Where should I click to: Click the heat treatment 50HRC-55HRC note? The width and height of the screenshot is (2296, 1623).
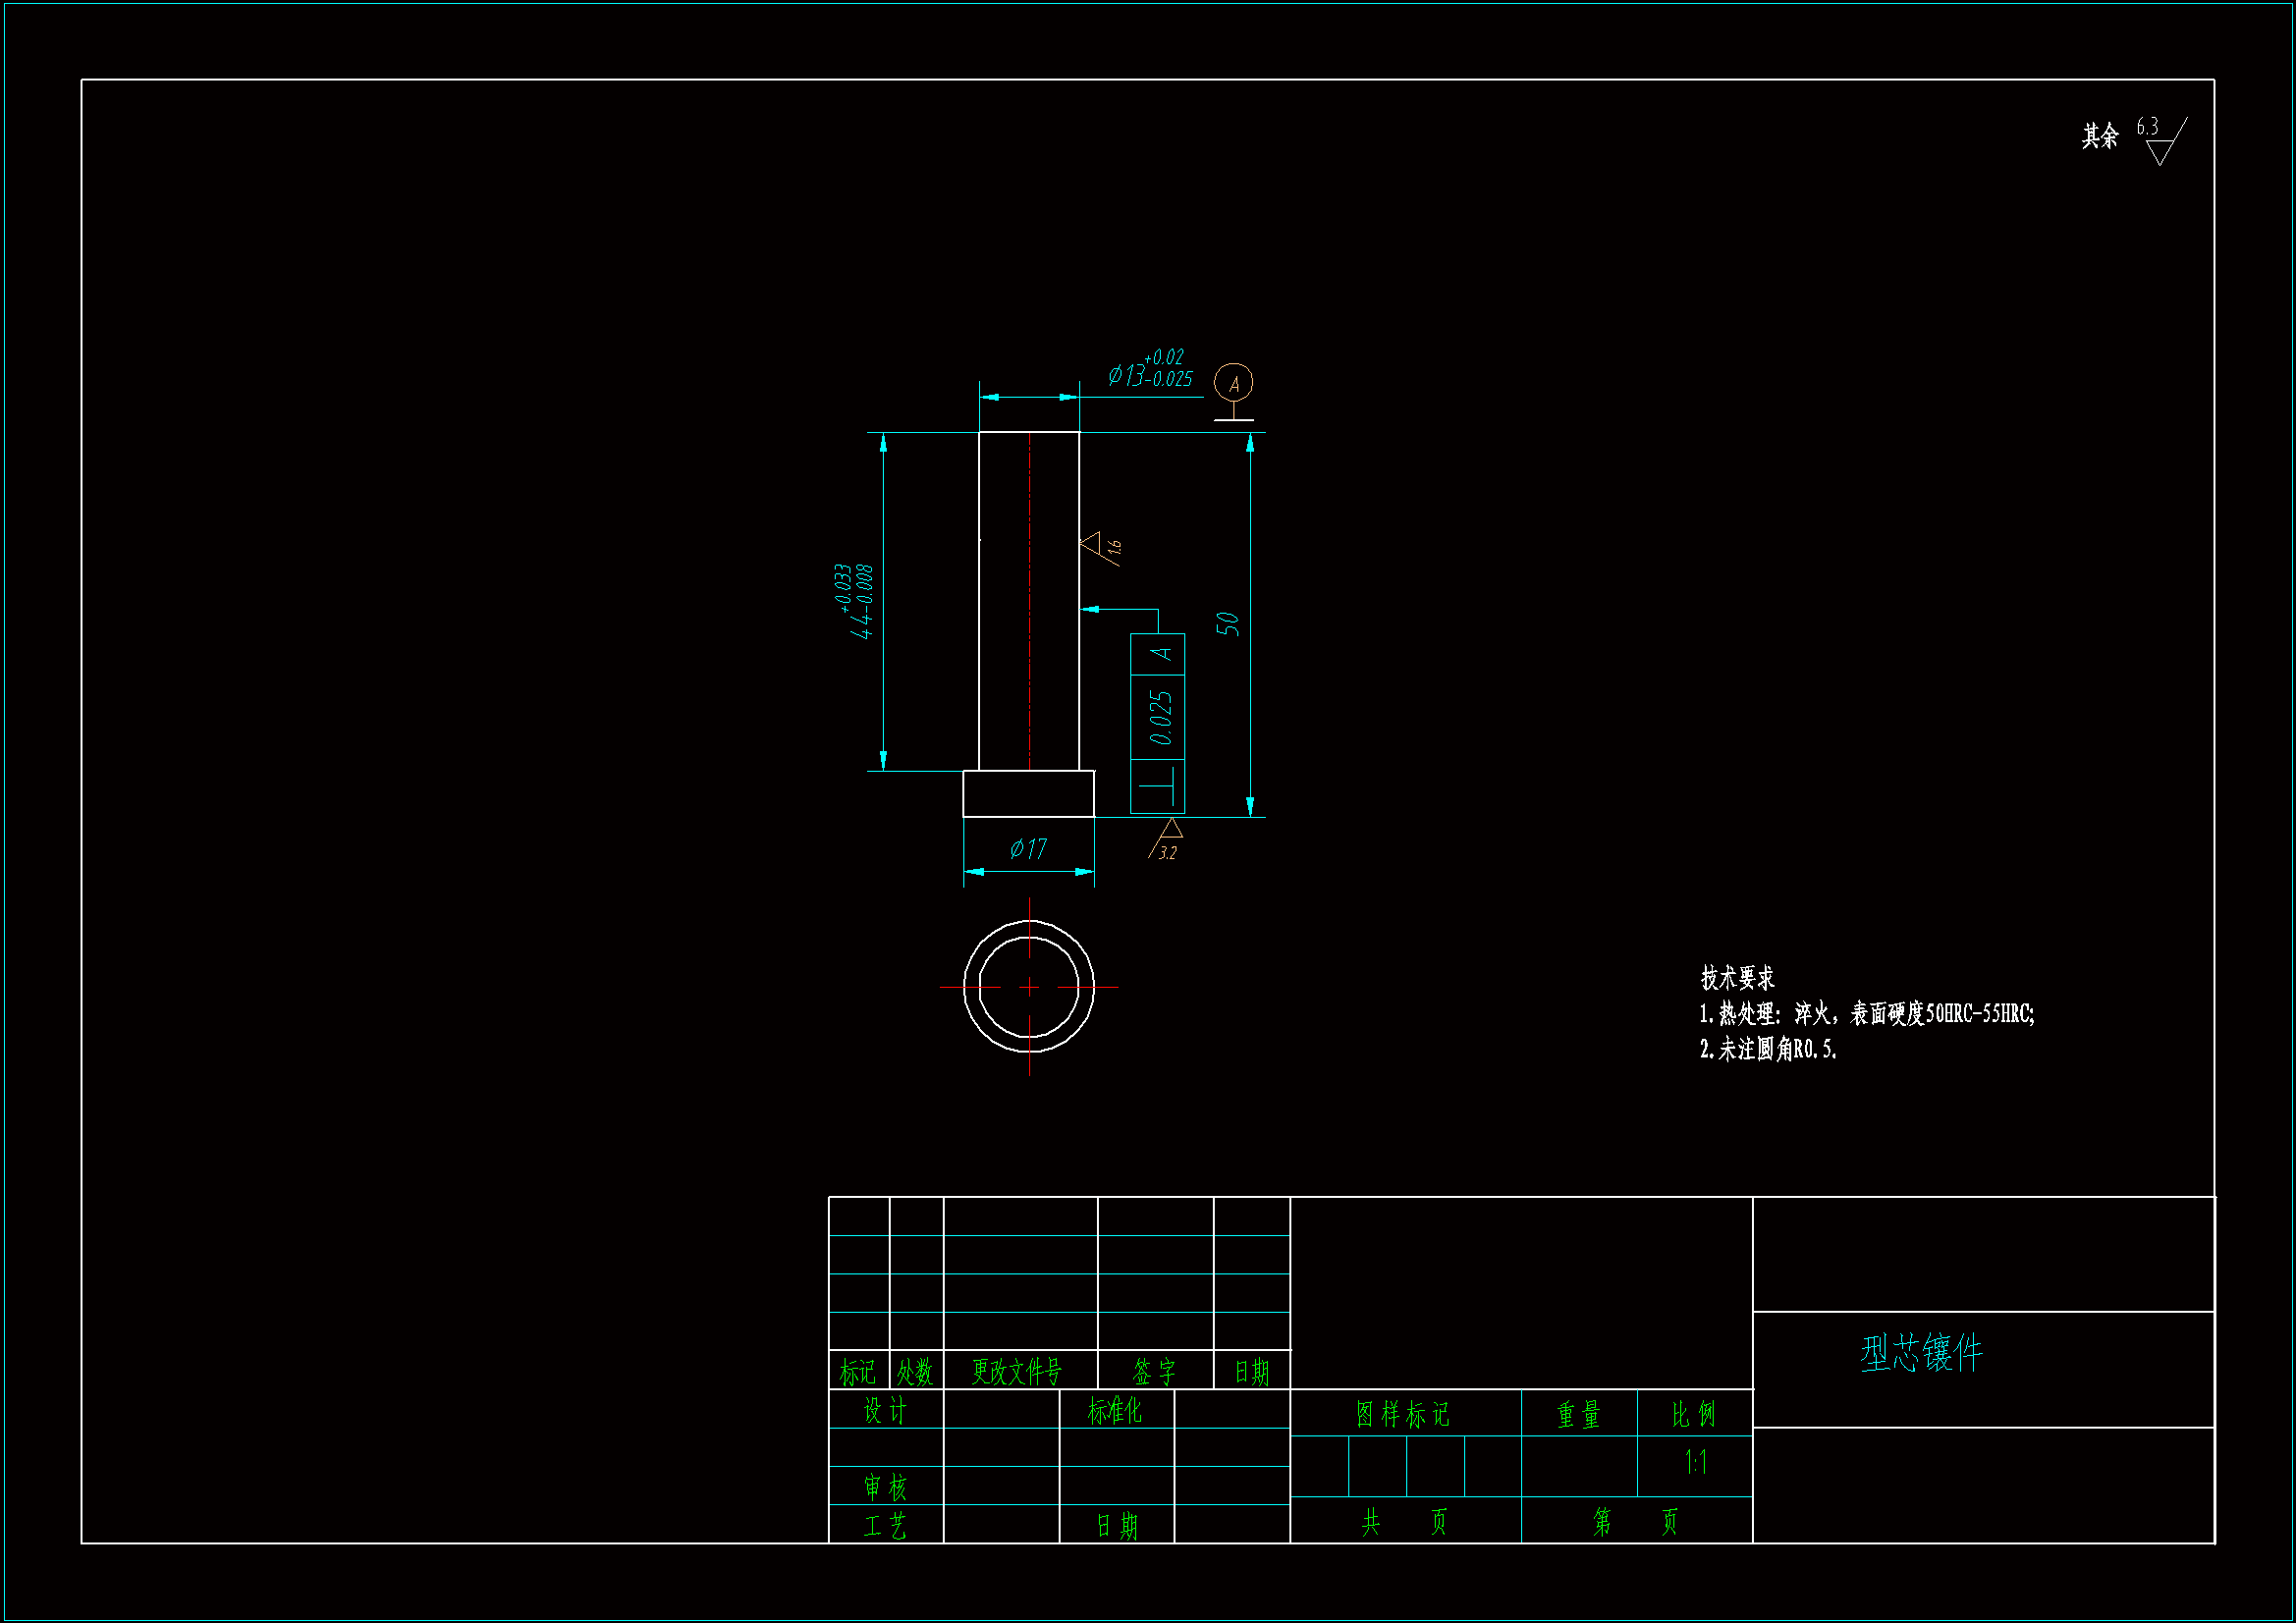pos(1866,1014)
